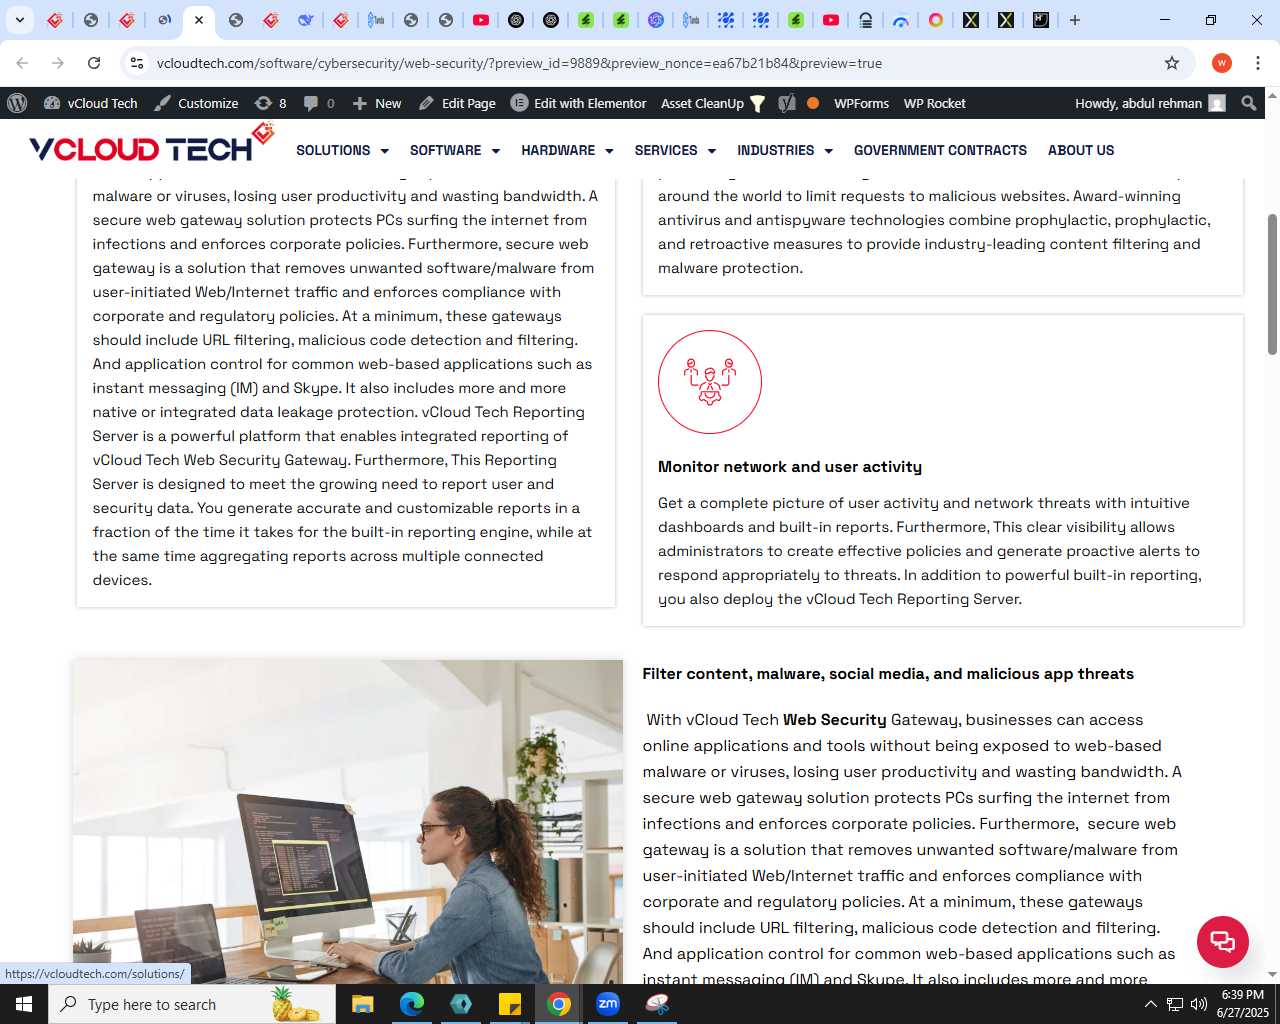Bookmark this page with the star icon
The width and height of the screenshot is (1280, 1024).
(1172, 63)
